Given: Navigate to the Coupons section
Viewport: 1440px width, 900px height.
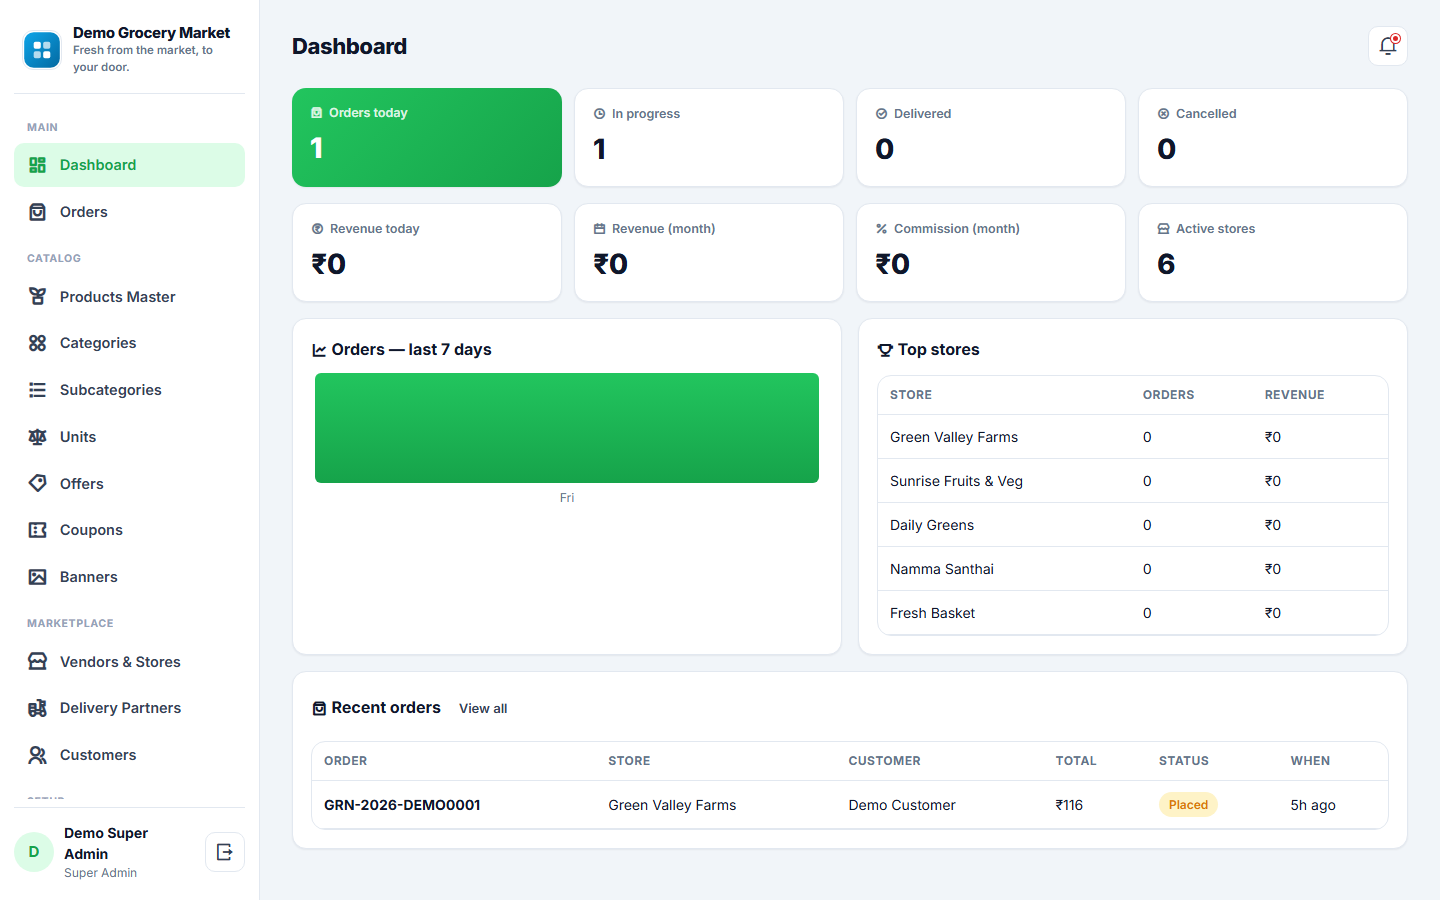Looking at the screenshot, I should [x=129, y=530].
